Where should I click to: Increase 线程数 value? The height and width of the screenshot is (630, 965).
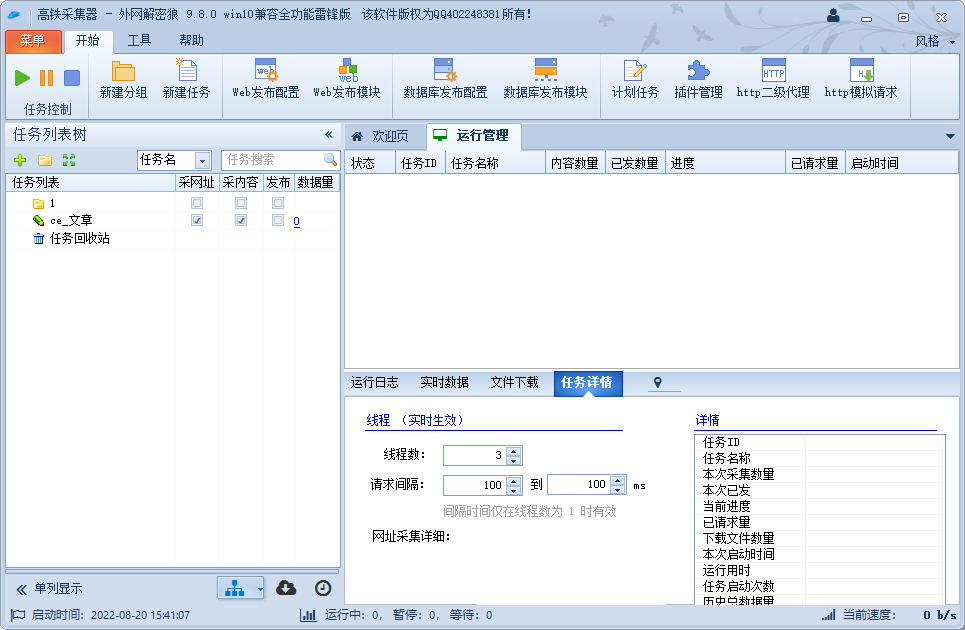pyautogui.click(x=515, y=451)
